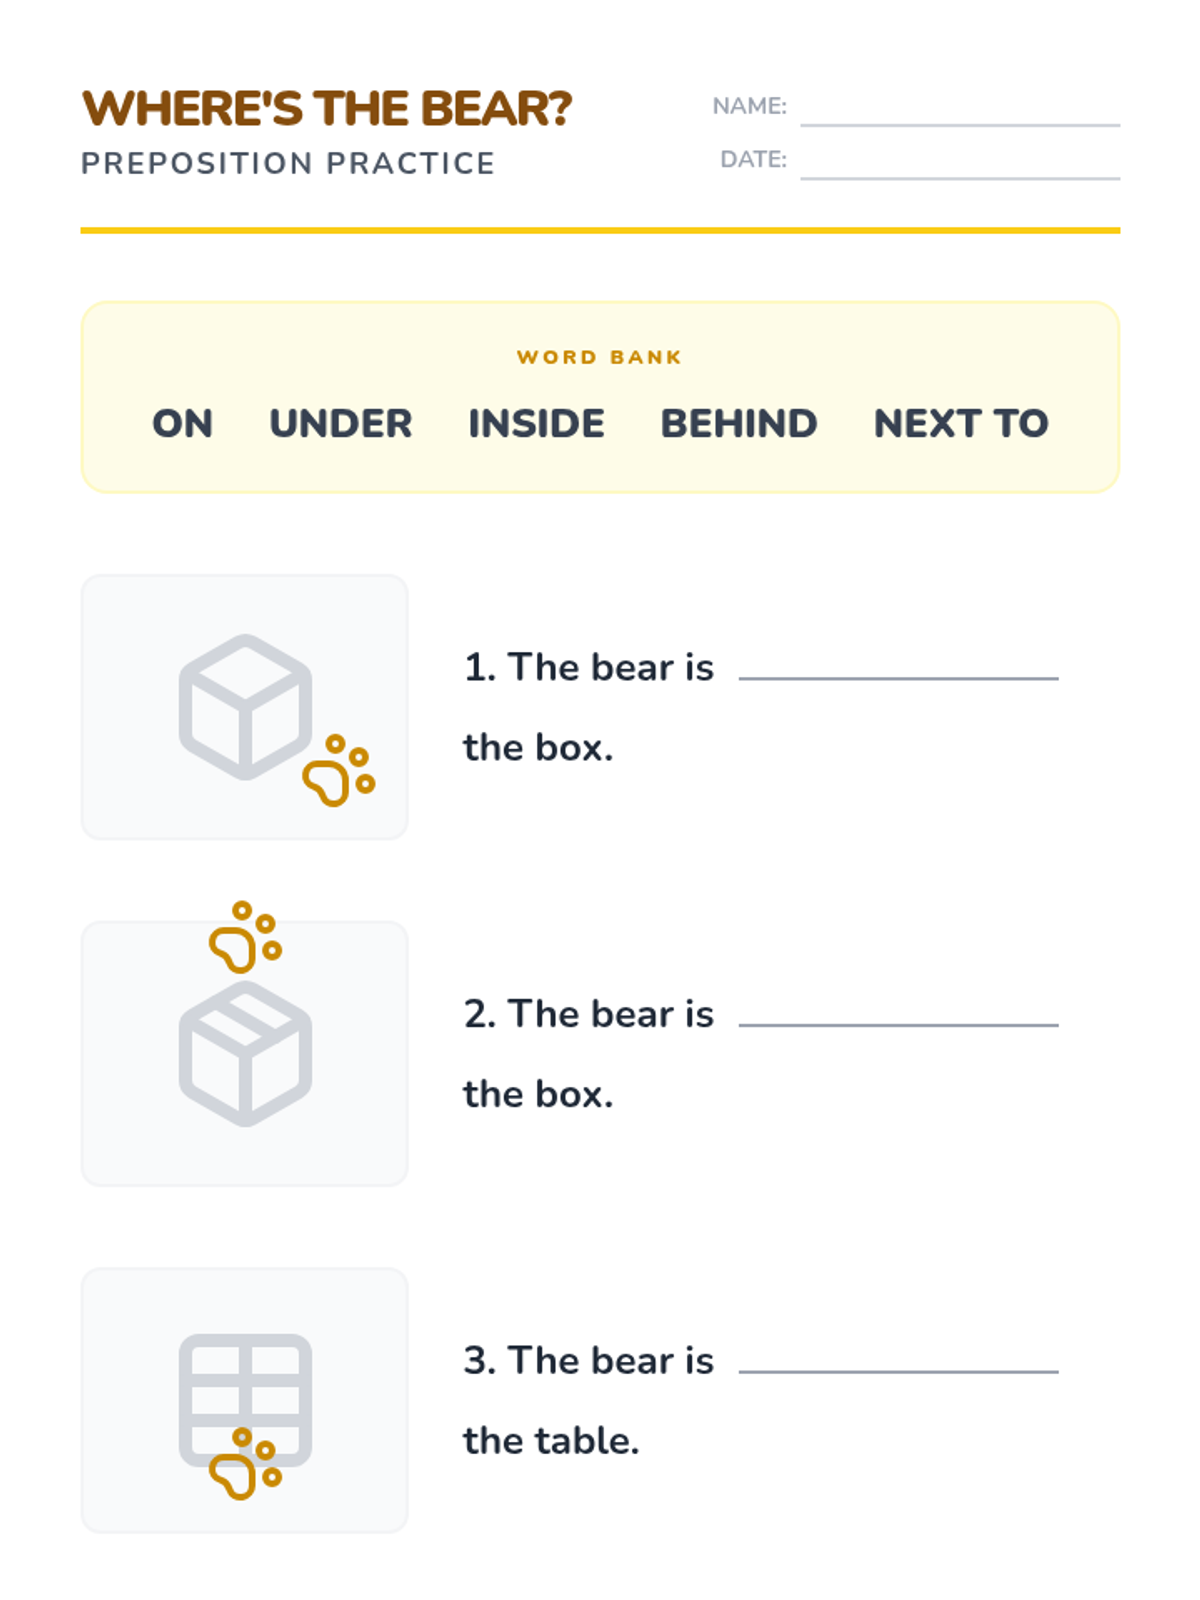The width and height of the screenshot is (1200, 1600).
Task: Select BEHIND from the word bank
Action: pos(739,424)
